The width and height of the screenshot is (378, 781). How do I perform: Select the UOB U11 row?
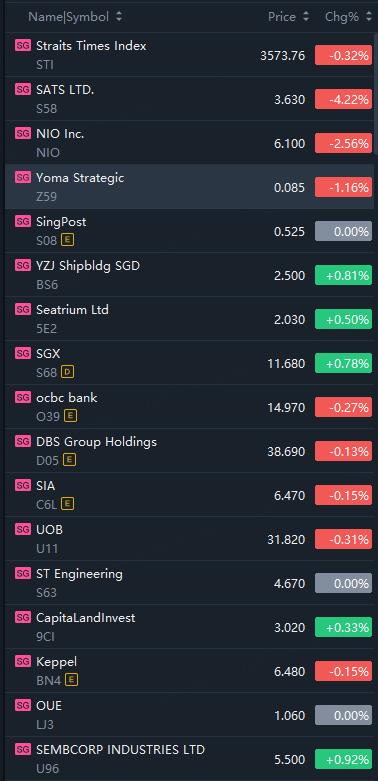189,538
